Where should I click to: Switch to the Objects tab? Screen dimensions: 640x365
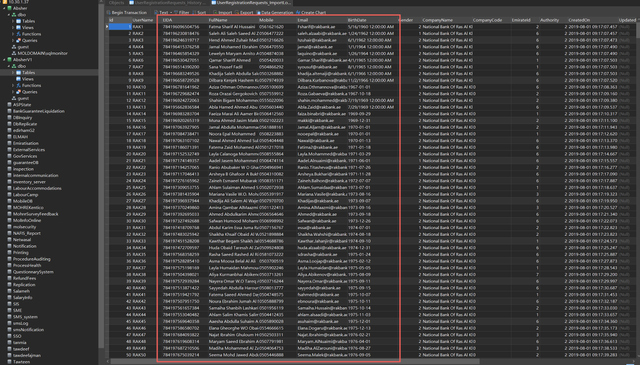[116, 3]
